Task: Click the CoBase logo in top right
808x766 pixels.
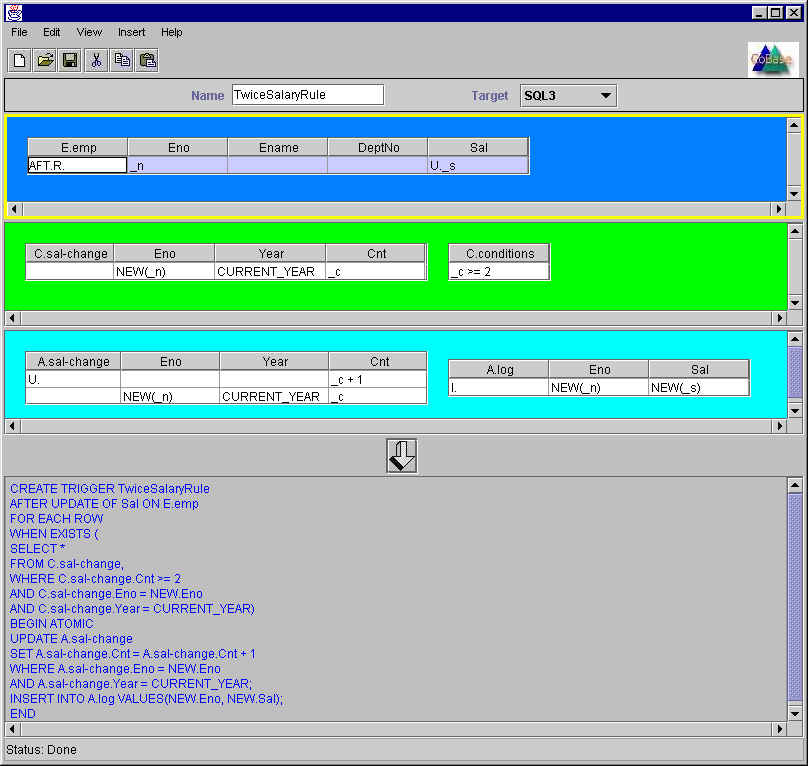Action: click(x=773, y=60)
